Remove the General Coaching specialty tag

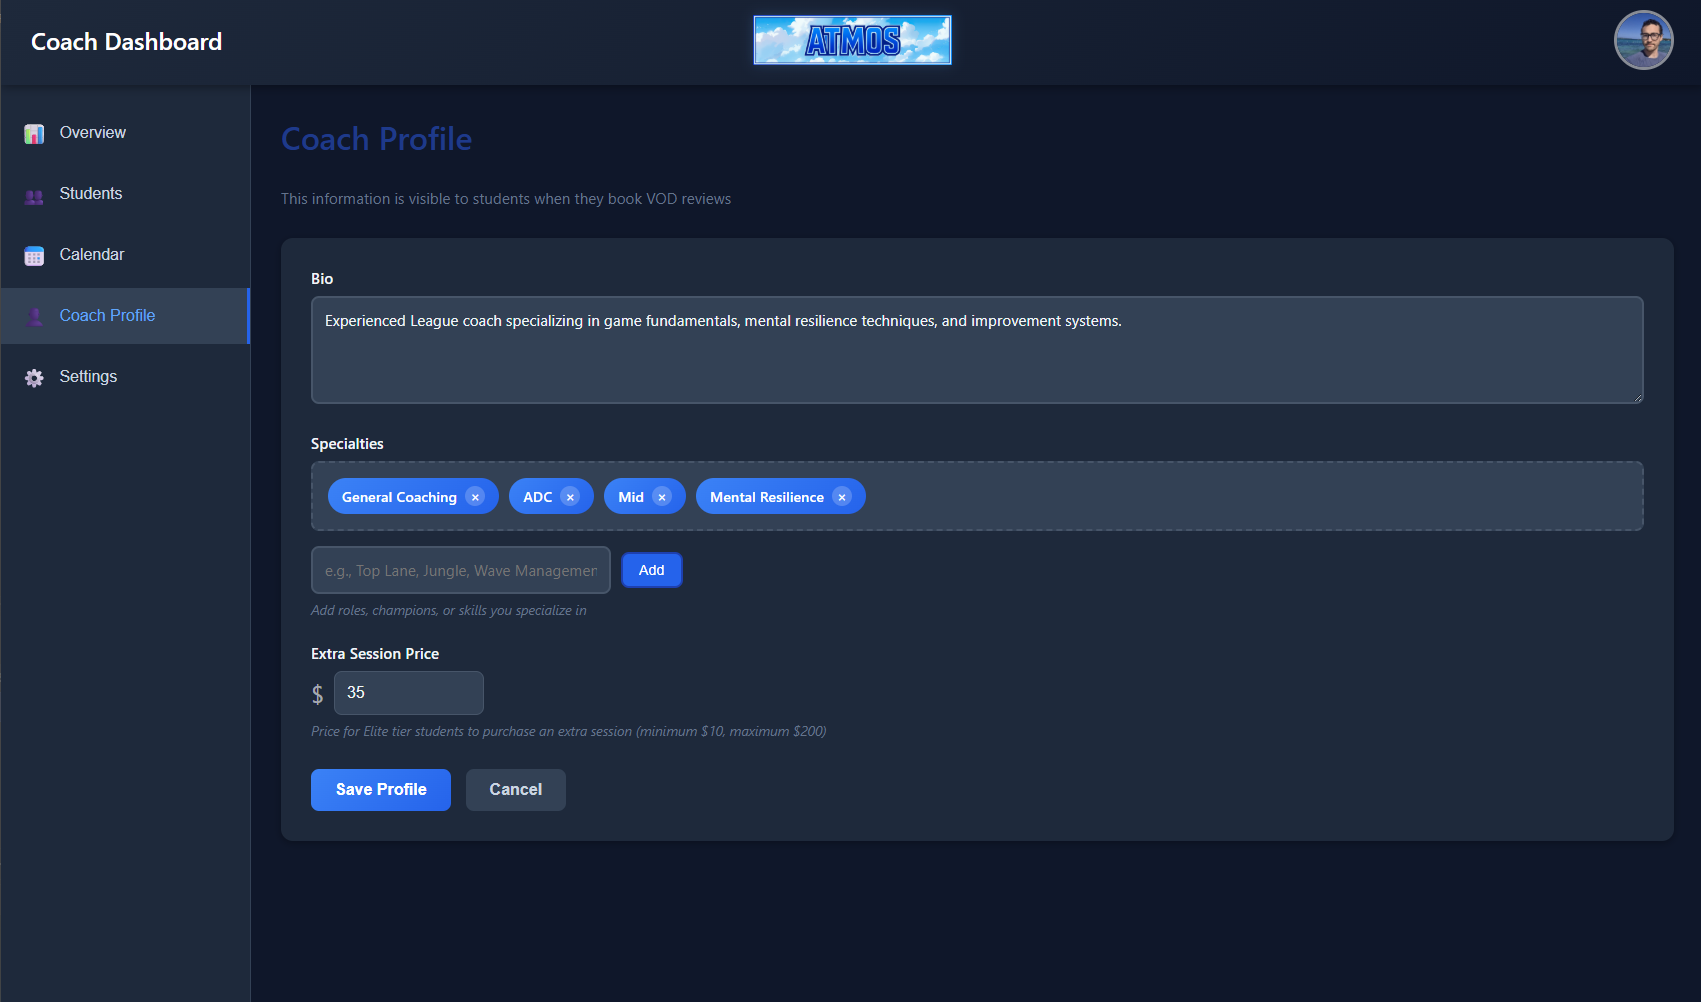click(x=475, y=497)
